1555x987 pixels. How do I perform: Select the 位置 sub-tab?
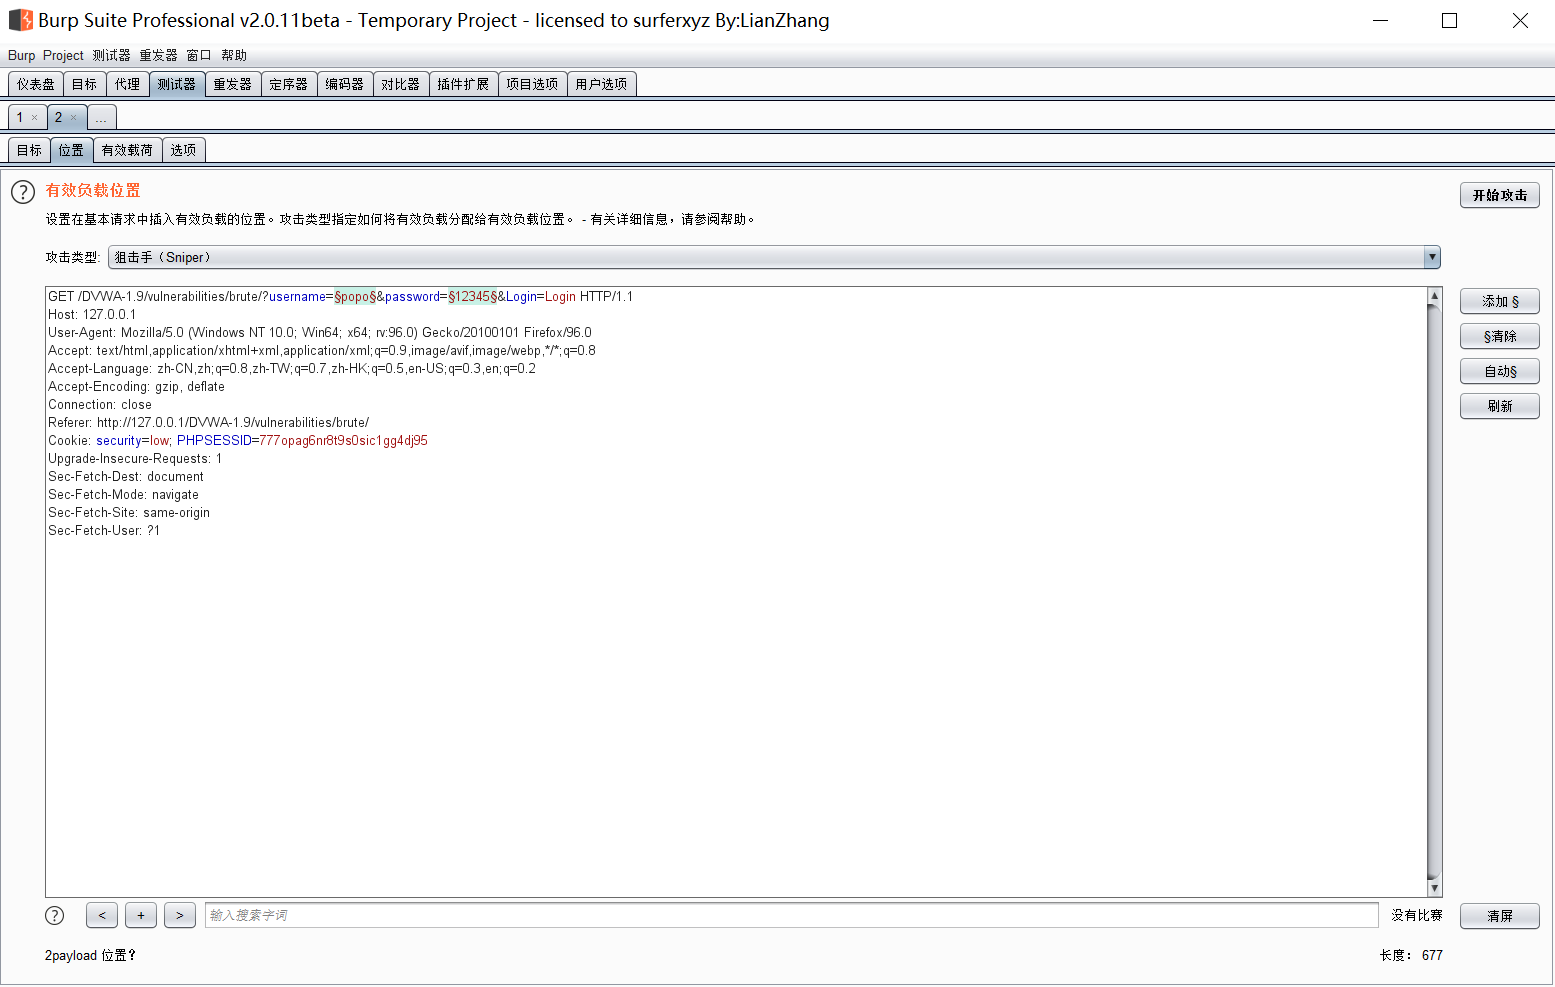click(x=72, y=150)
